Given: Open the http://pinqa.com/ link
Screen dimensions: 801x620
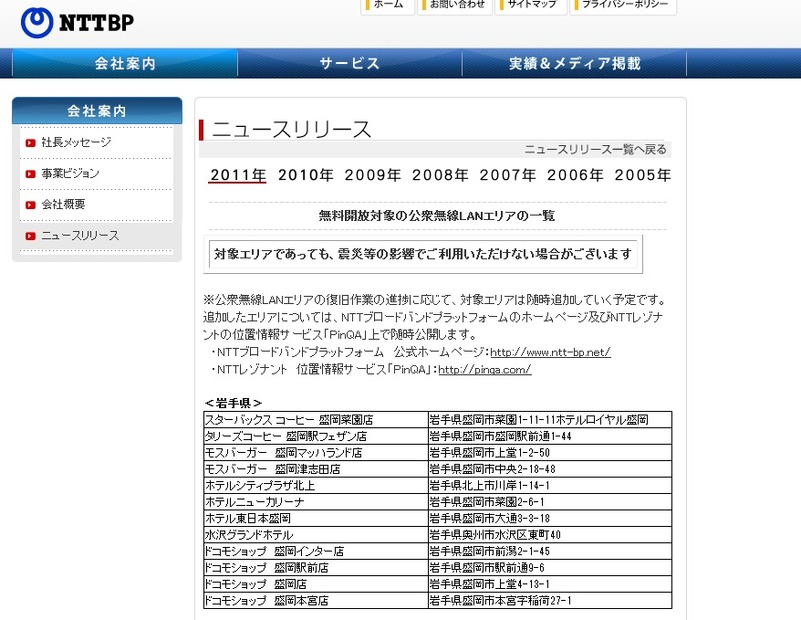Looking at the screenshot, I should pyautogui.click(x=484, y=369).
